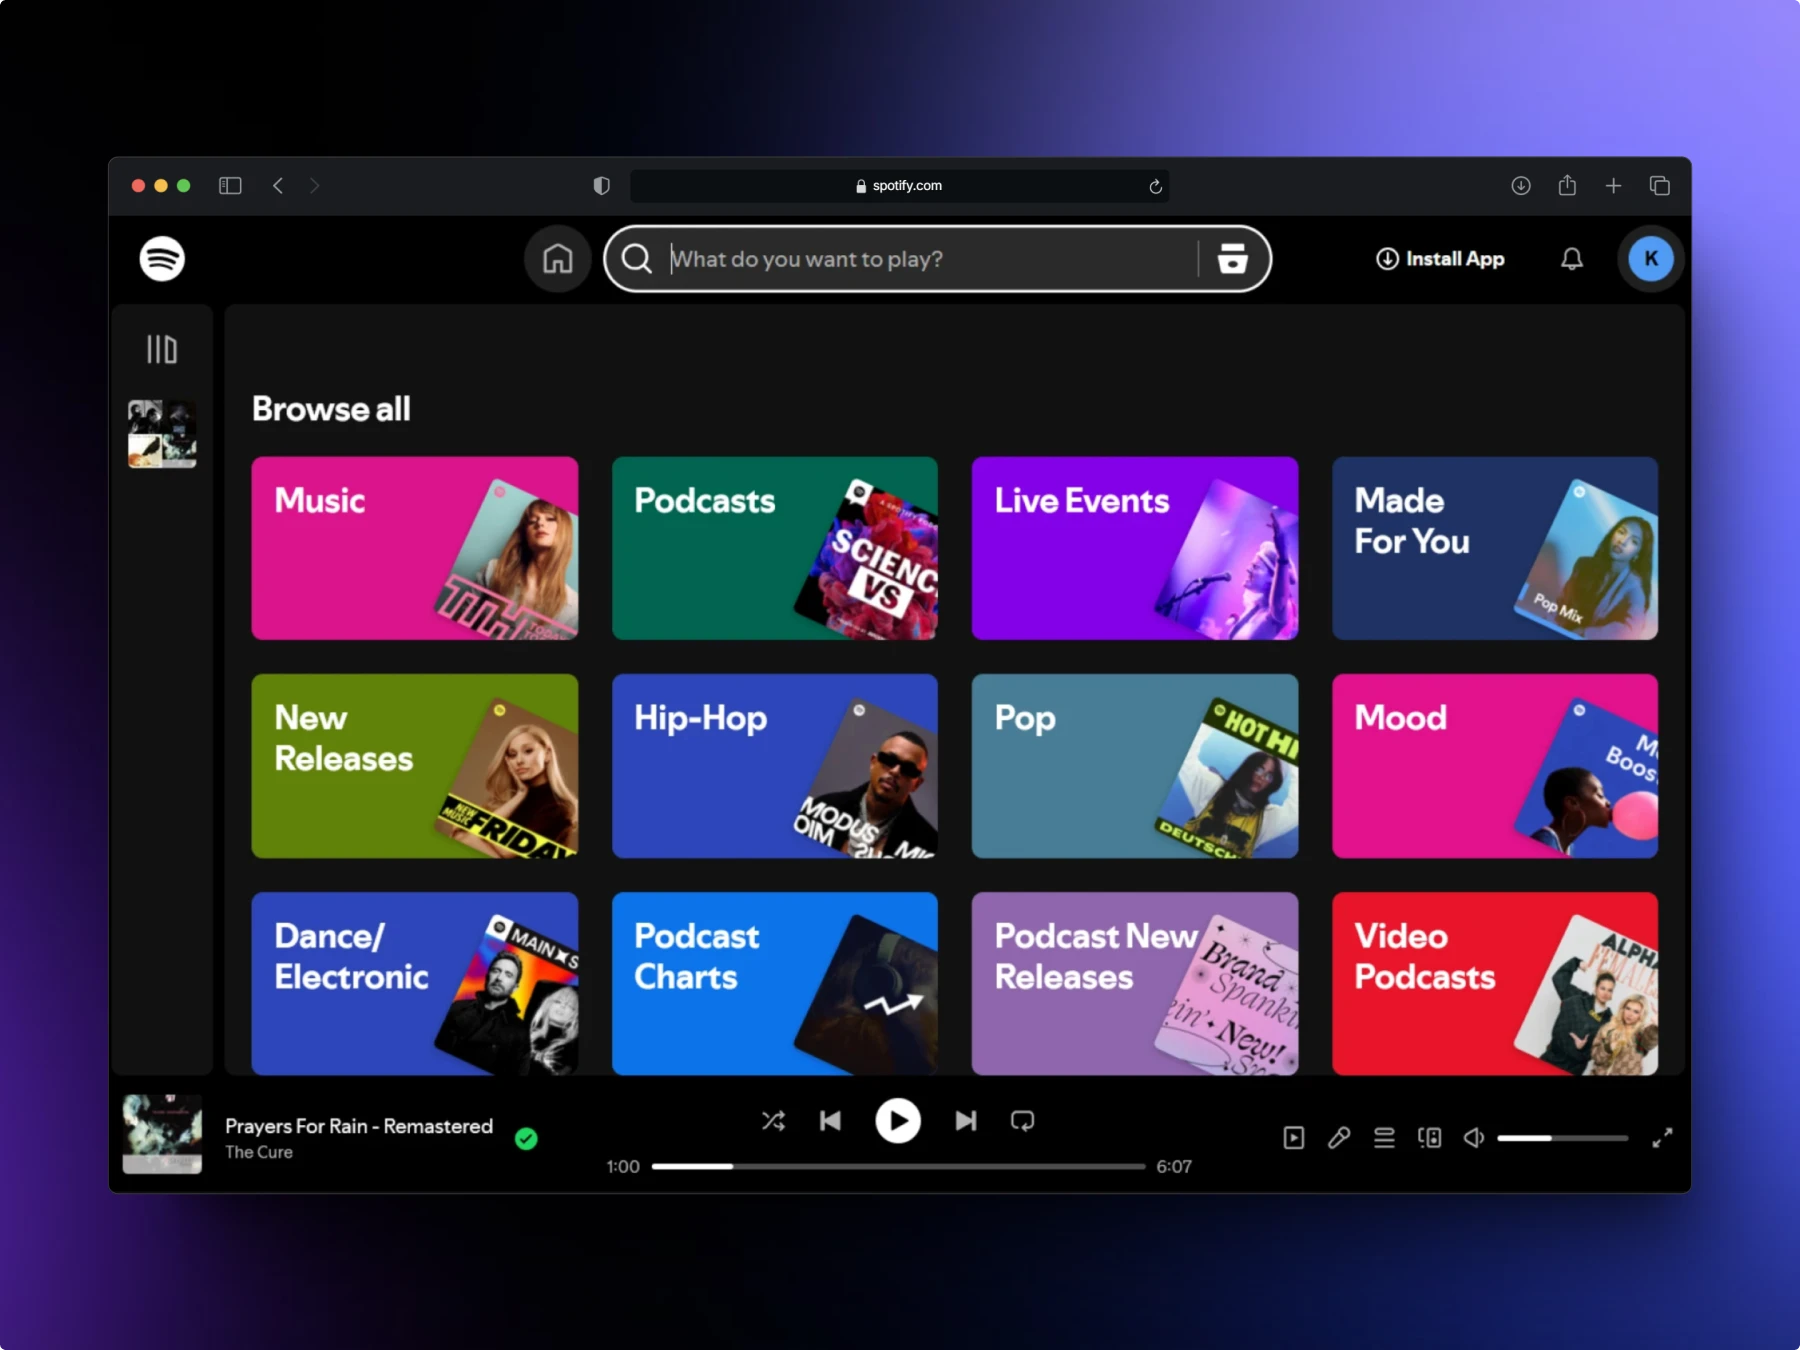Click the now playing album cover
The height and width of the screenshot is (1350, 1800).
tap(162, 1133)
